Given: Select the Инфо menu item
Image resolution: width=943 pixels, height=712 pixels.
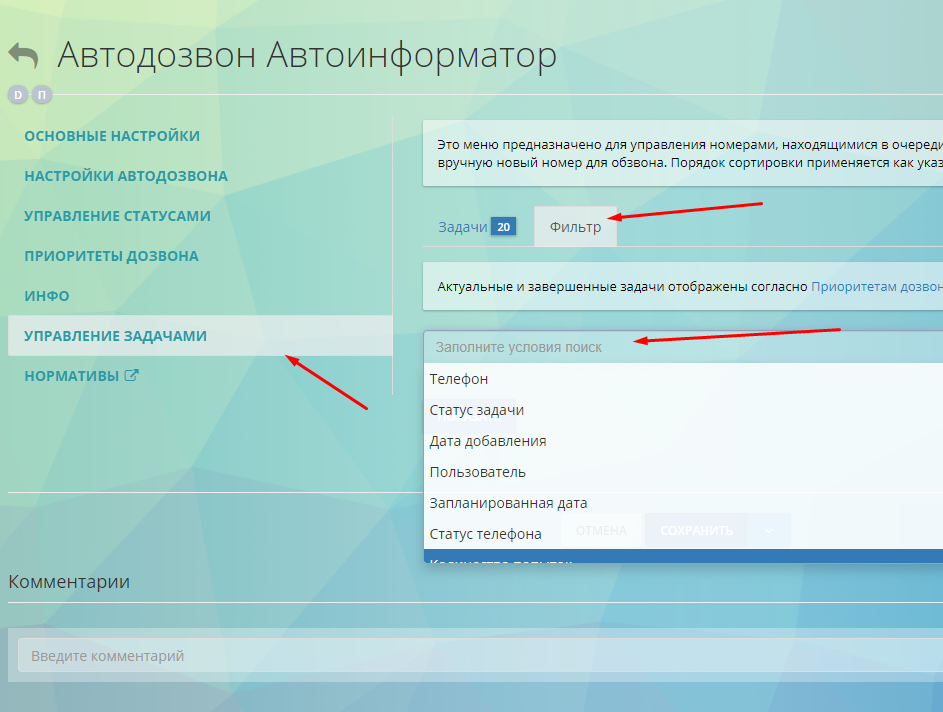Looking at the screenshot, I should 47,296.
